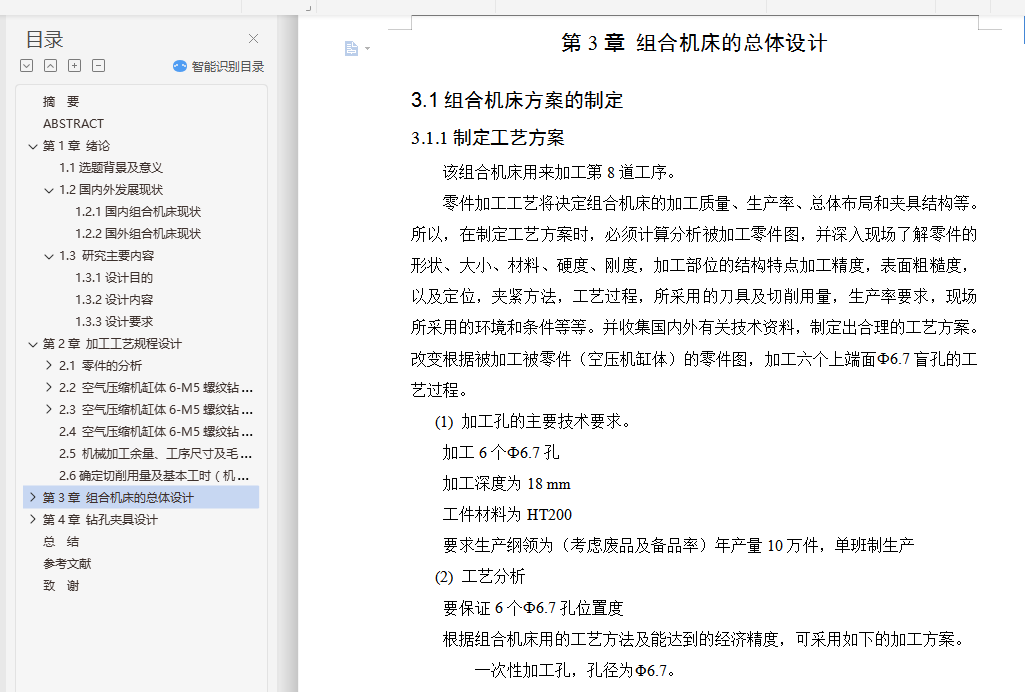The image size is (1025, 692).
Task: Collapse the 1.2 国内外发展现状 chevron
Action: (x=49, y=190)
